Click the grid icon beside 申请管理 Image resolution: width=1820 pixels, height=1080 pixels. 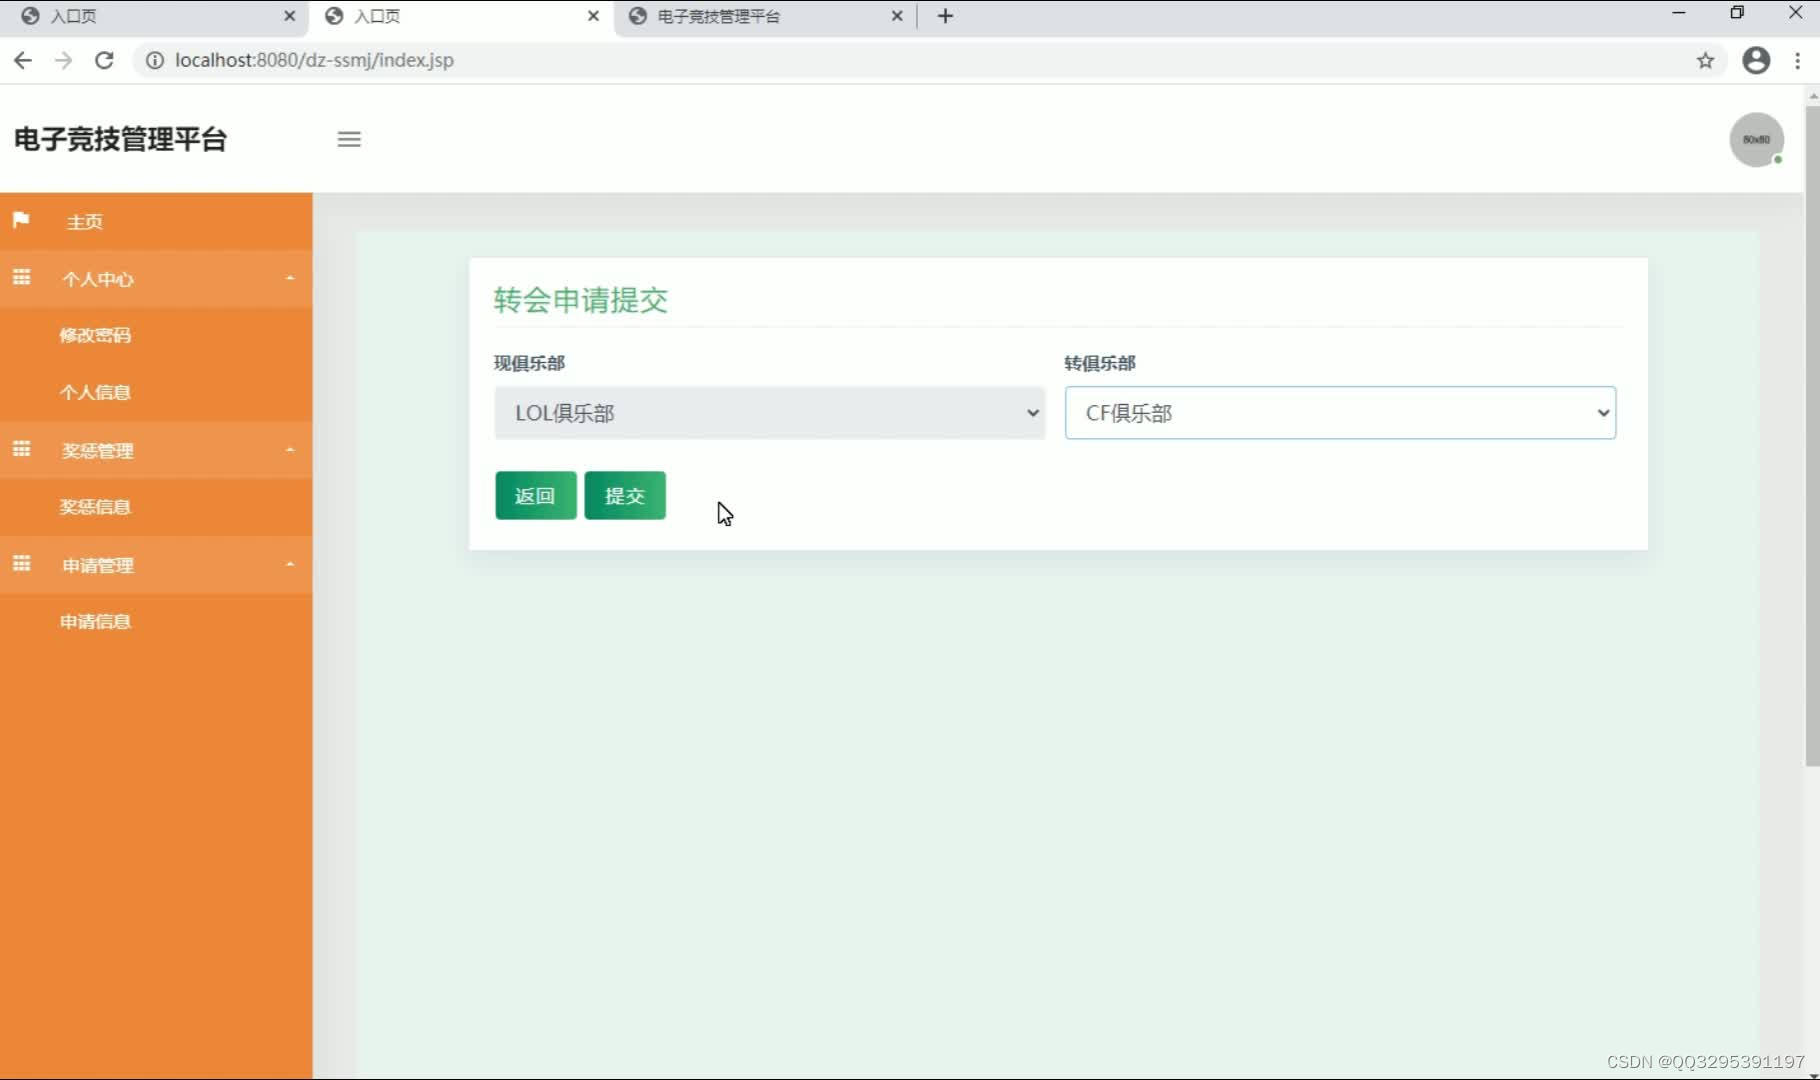click(x=21, y=564)
